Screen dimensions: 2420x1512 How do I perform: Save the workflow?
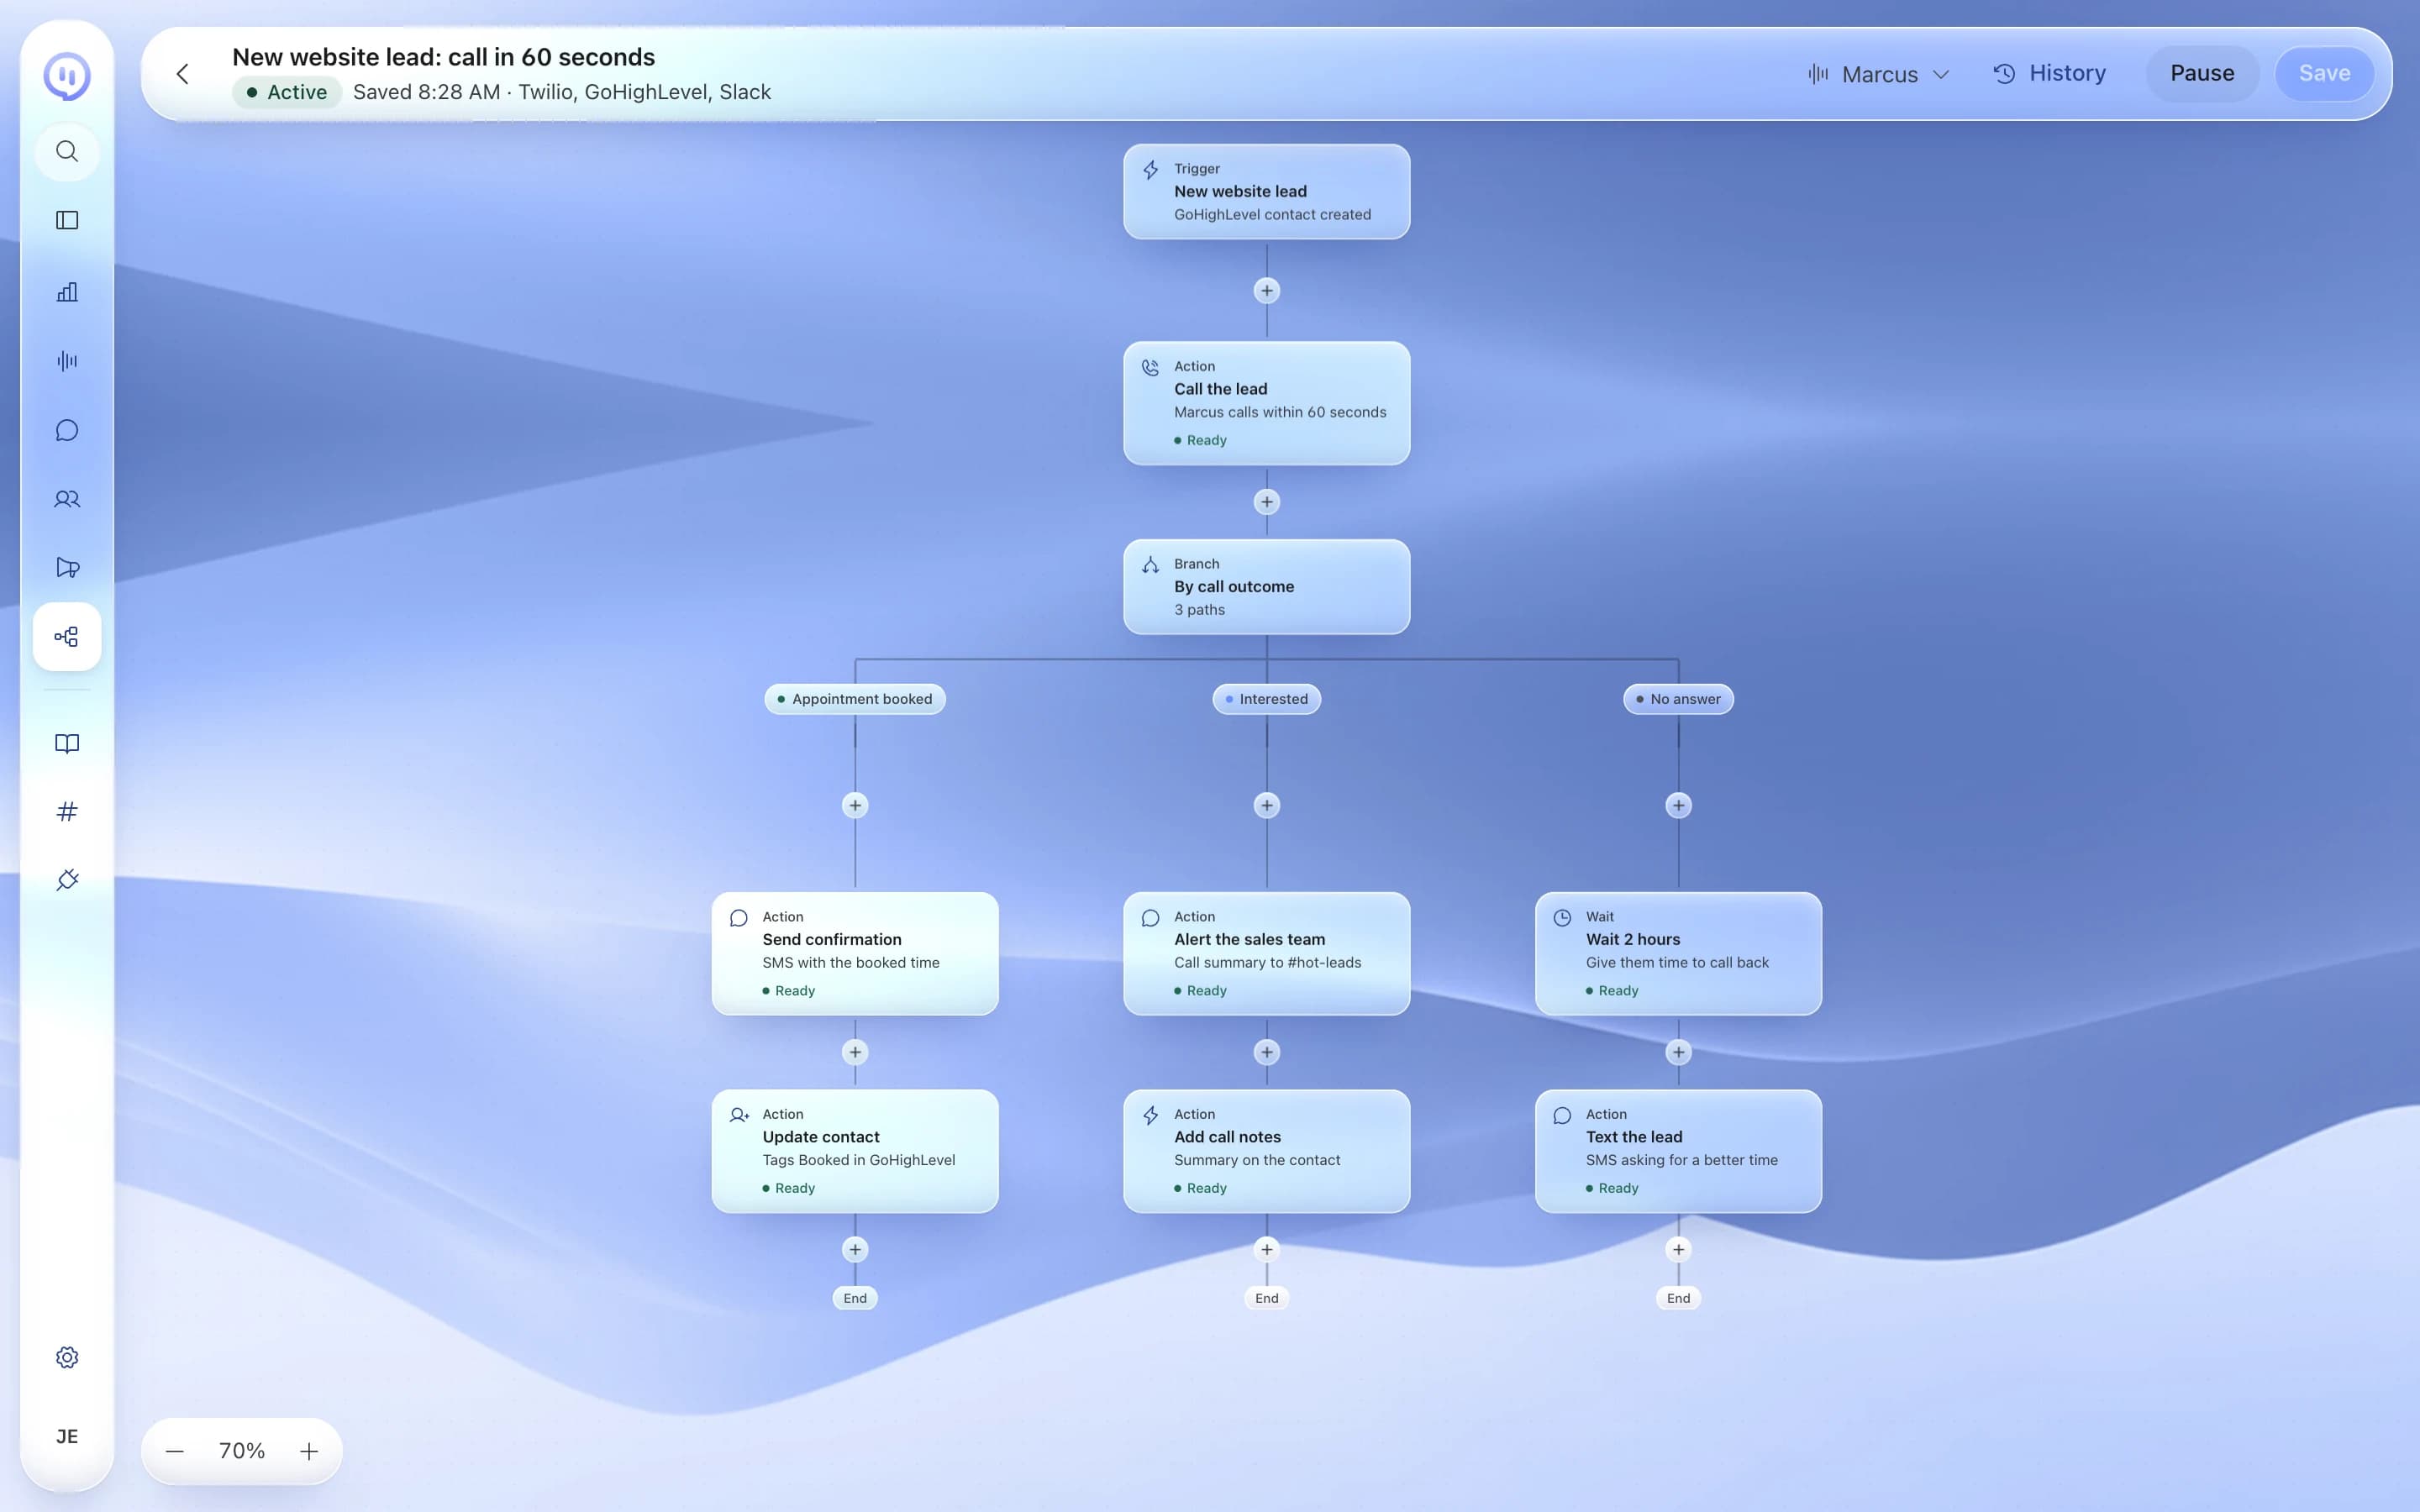(x=2324, y=74)
